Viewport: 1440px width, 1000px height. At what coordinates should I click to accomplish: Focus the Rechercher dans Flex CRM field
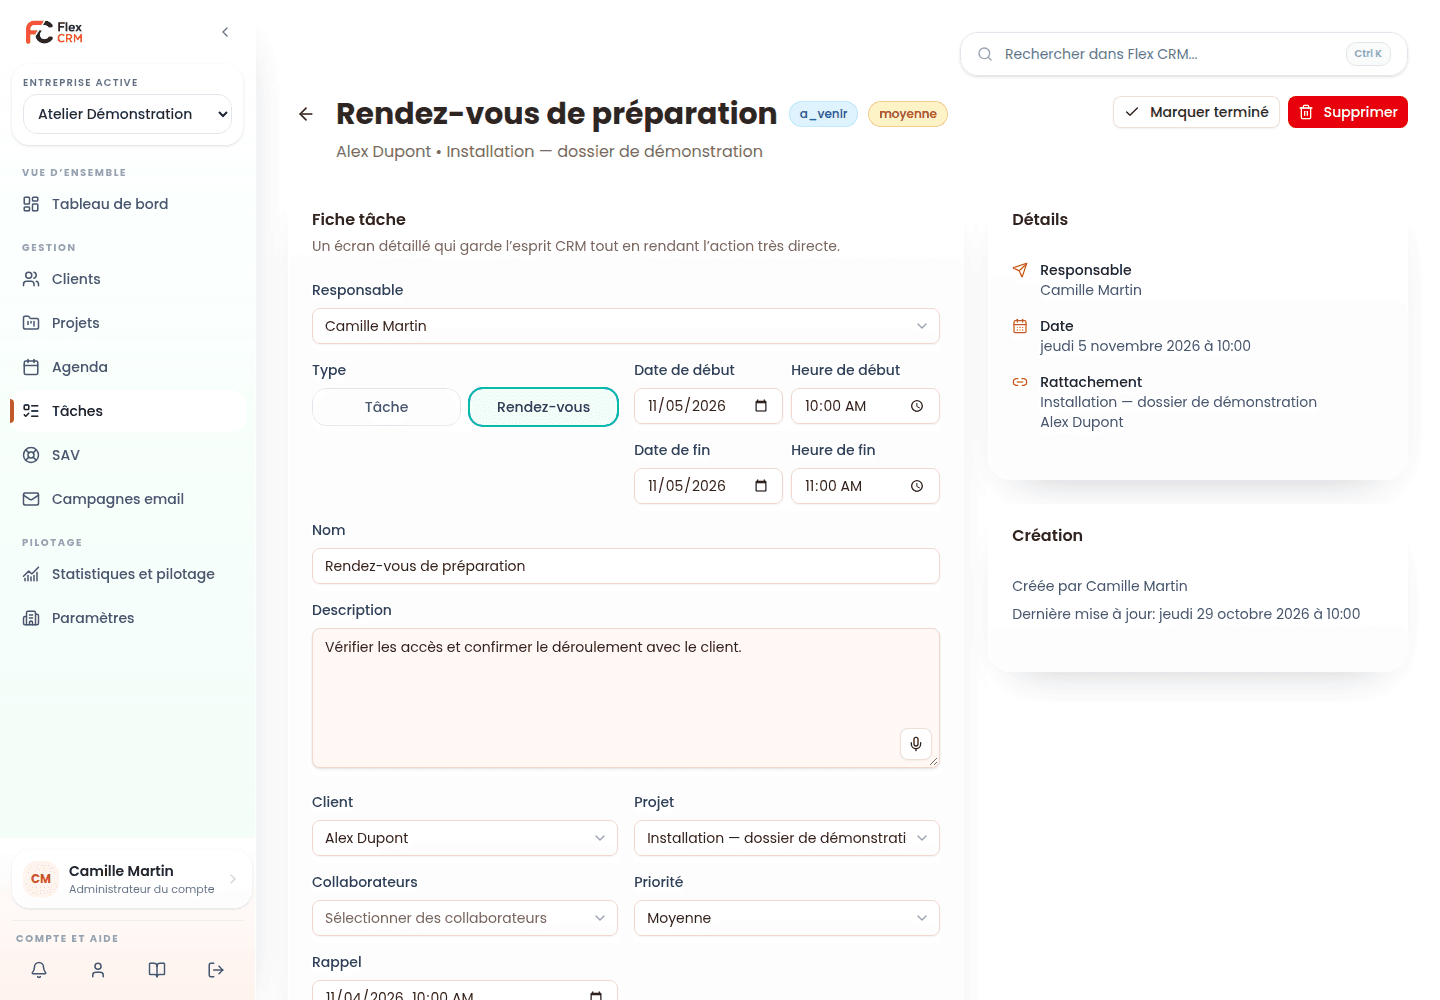[x=1184, y=54]
